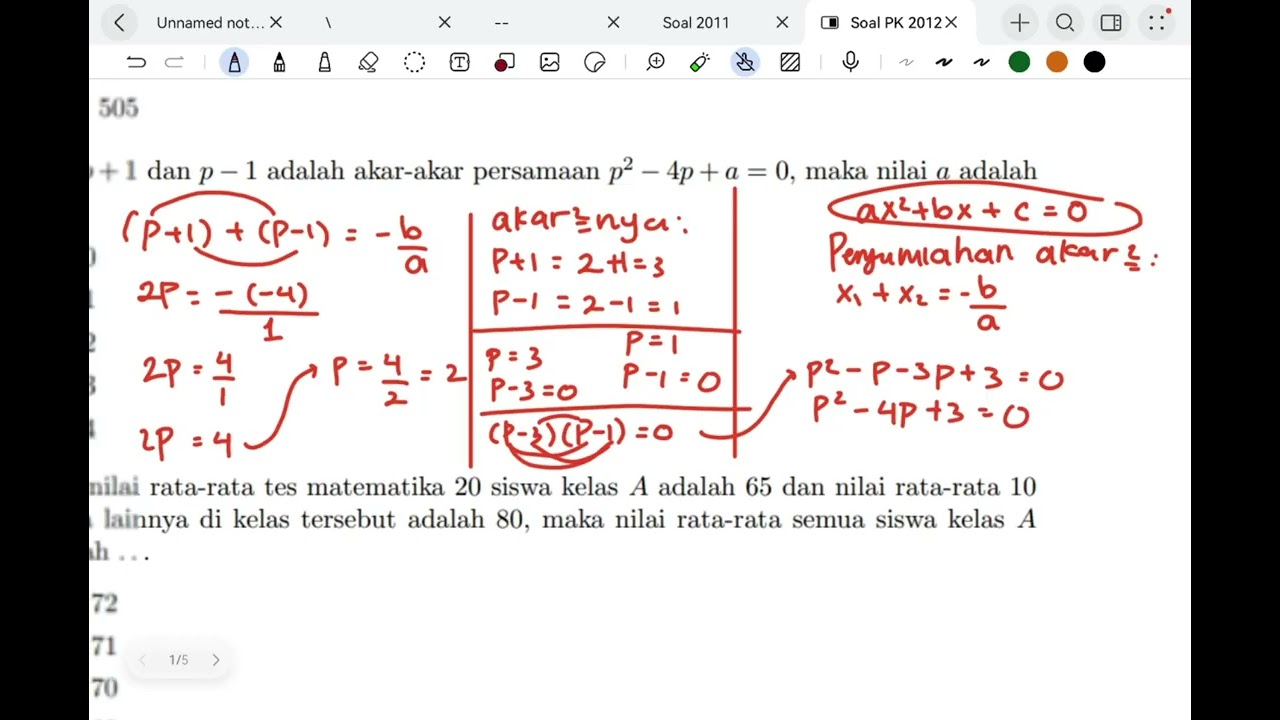This screenshot has height=720, width=1280.
Task: Go back with the left arrow
Action: coord(119,22)
